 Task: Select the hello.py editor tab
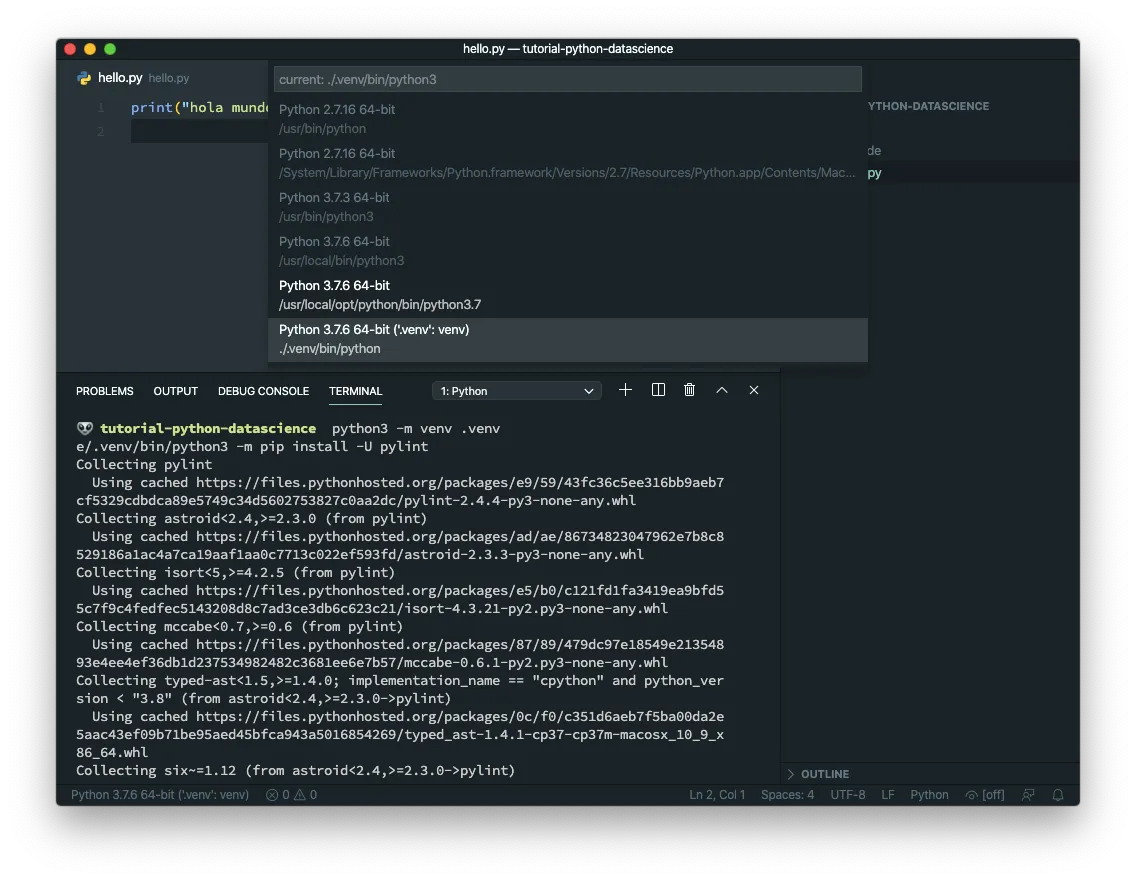(133, 77)
